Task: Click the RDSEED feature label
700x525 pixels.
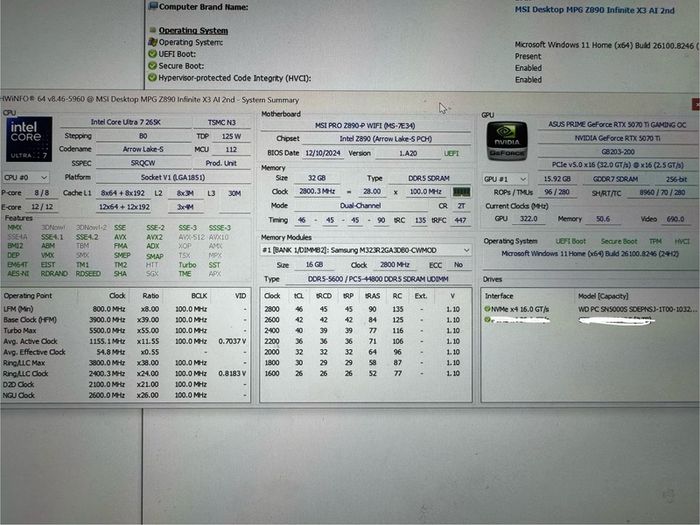Action: click(x=88, y=274)
